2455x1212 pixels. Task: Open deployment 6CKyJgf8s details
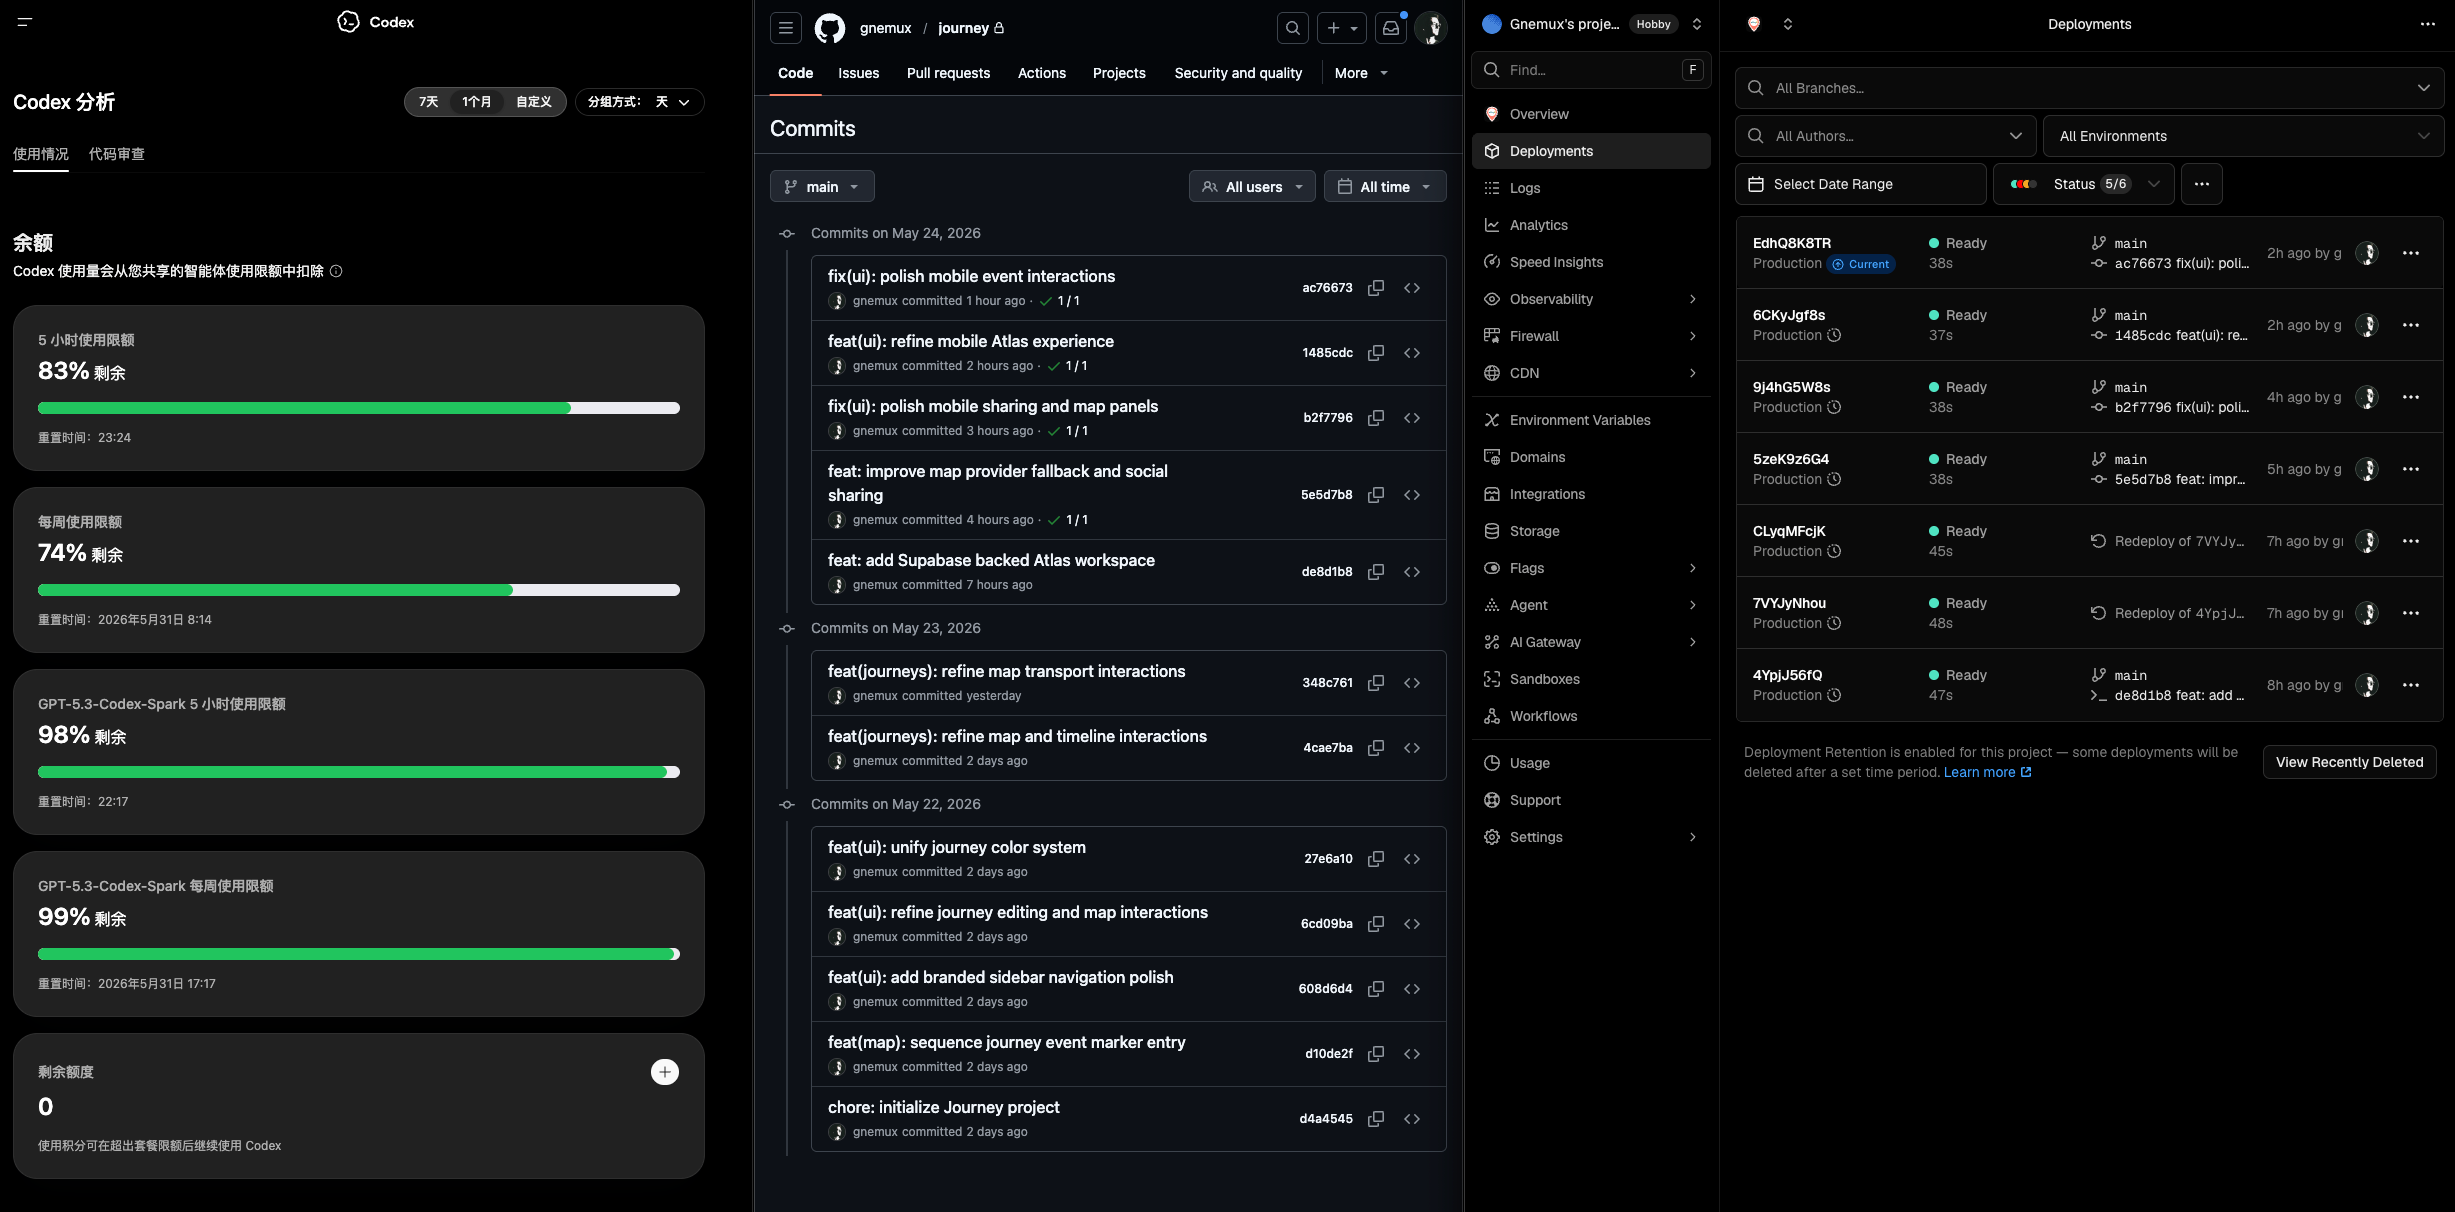(x=1788, y=315)
